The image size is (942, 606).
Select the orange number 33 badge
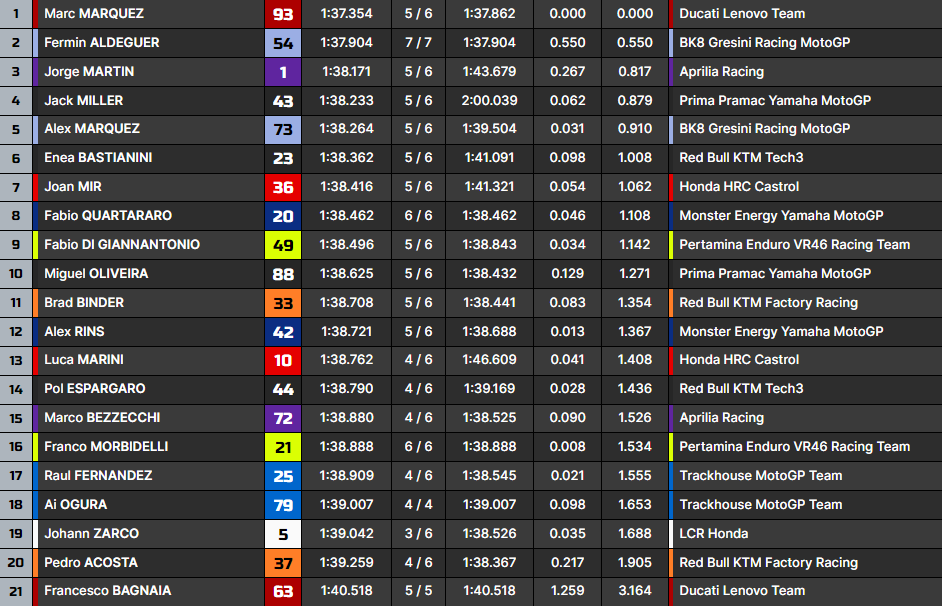coord(283,303)
